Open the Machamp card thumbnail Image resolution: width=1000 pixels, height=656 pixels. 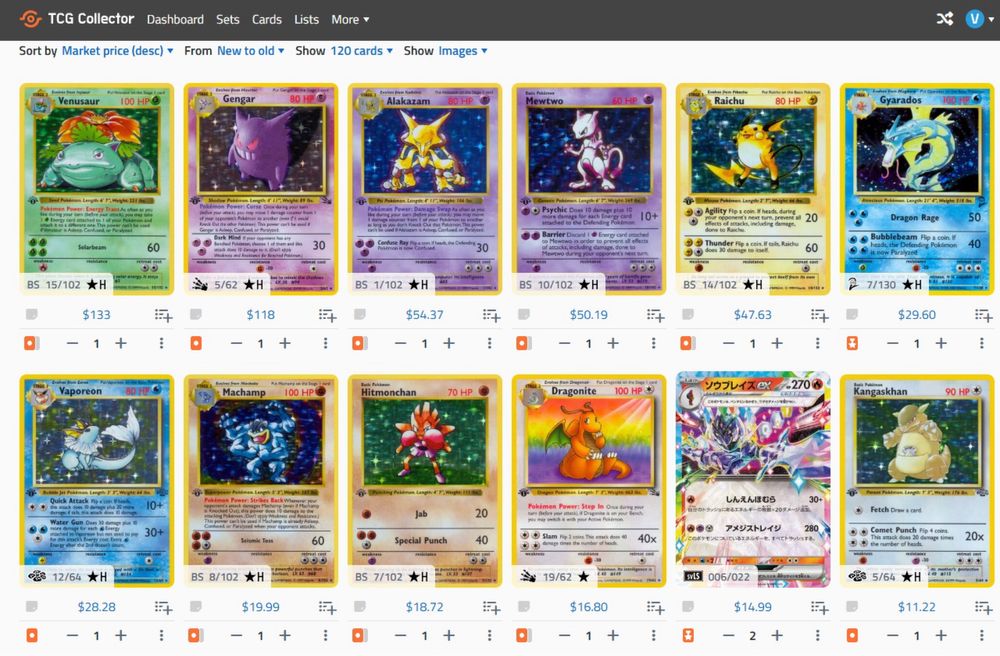point(261,481)
